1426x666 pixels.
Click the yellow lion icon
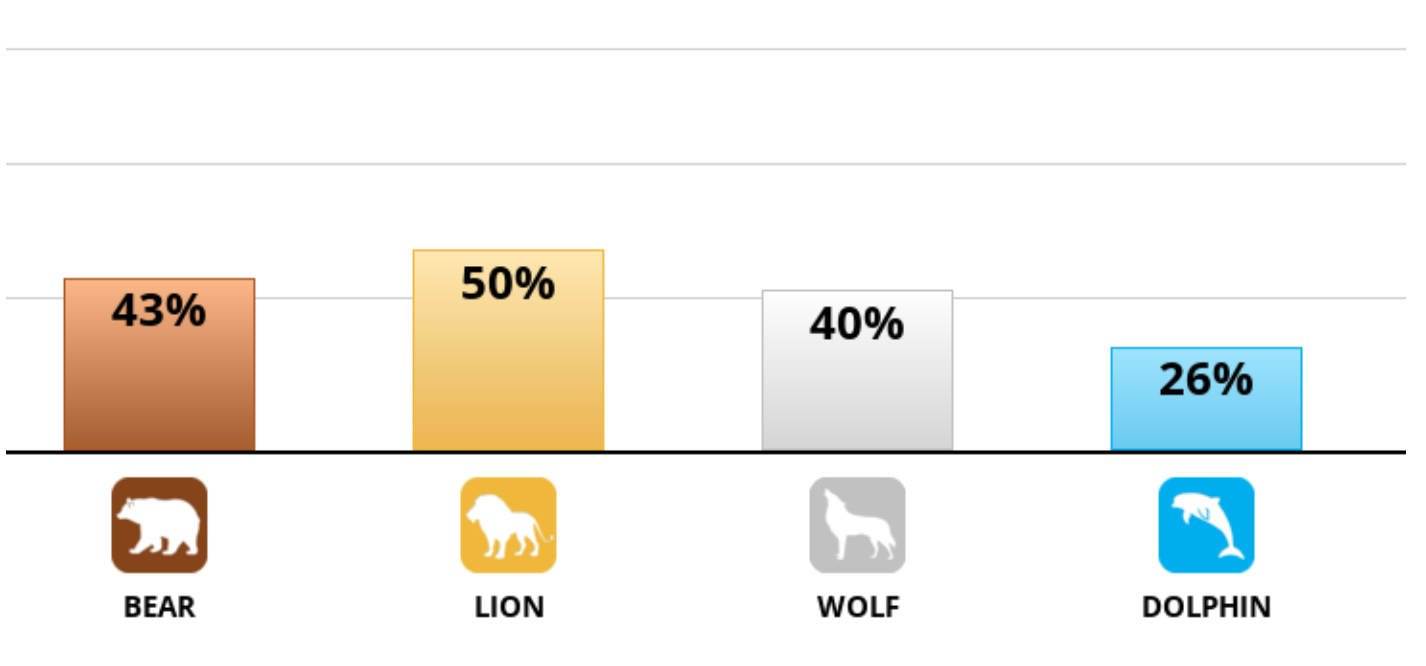(x=508, y=525)
